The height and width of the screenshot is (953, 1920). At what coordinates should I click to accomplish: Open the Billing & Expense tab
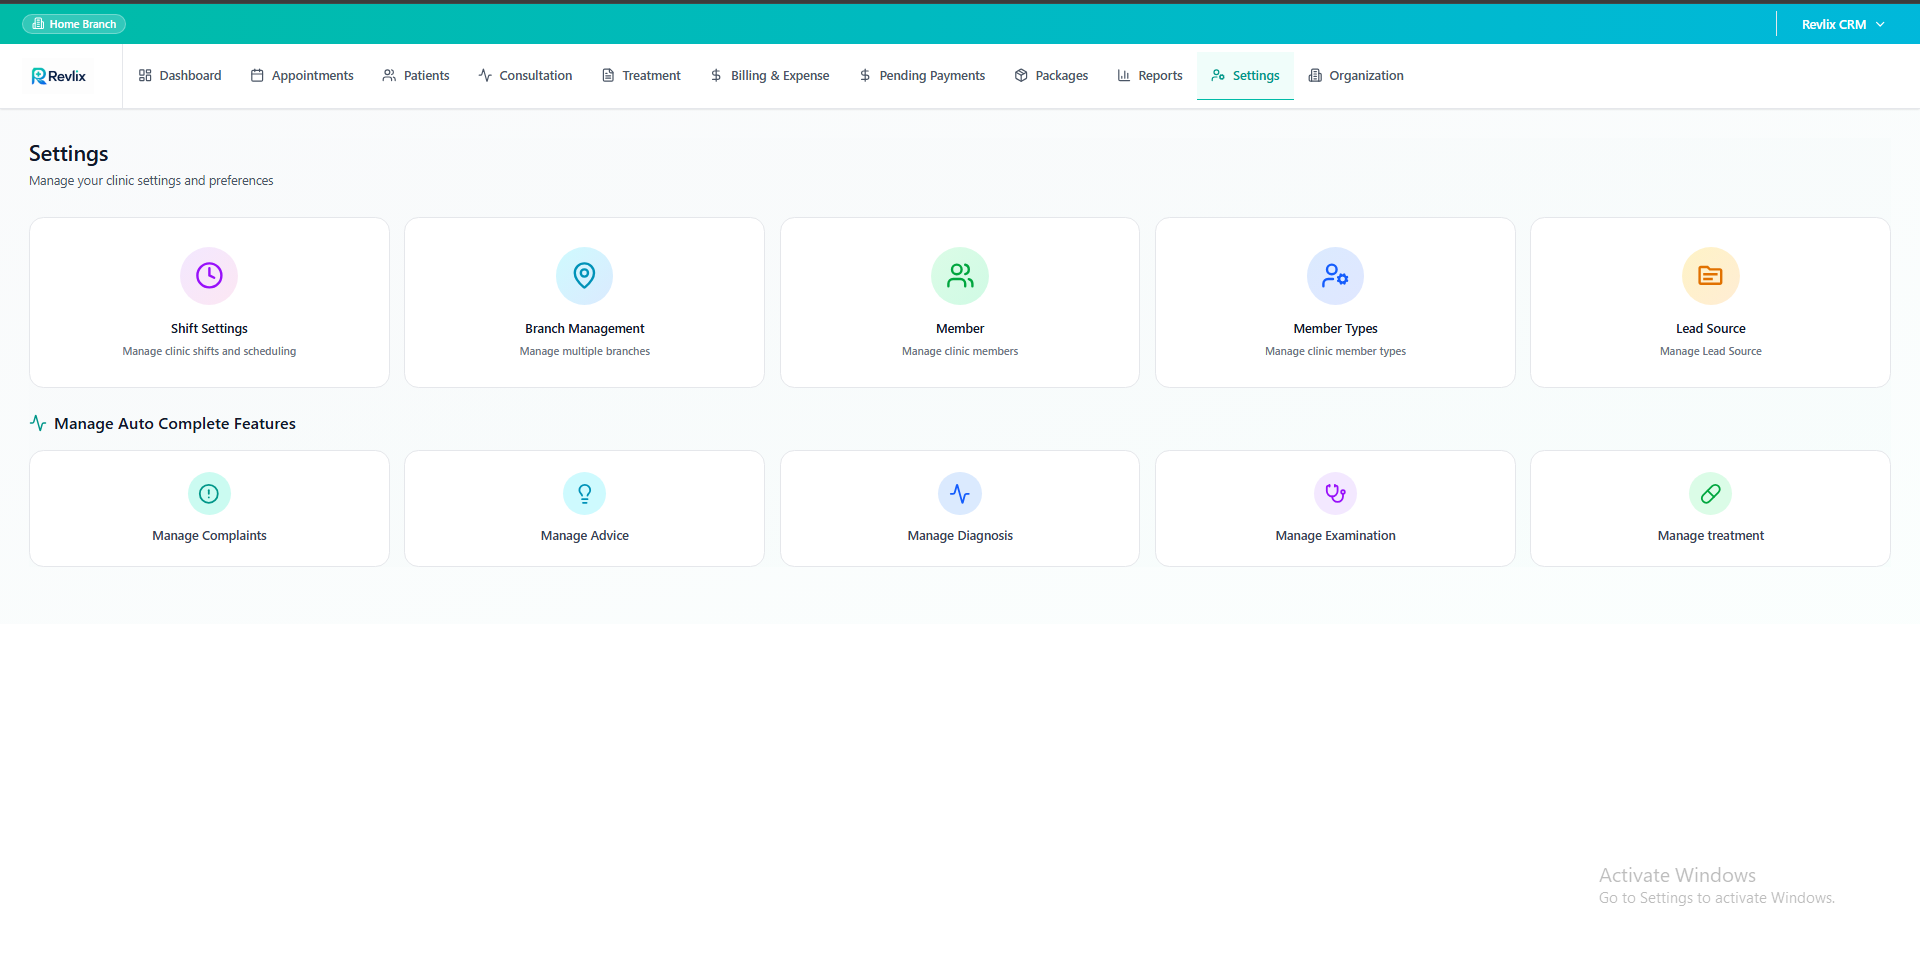click(770, 75)
